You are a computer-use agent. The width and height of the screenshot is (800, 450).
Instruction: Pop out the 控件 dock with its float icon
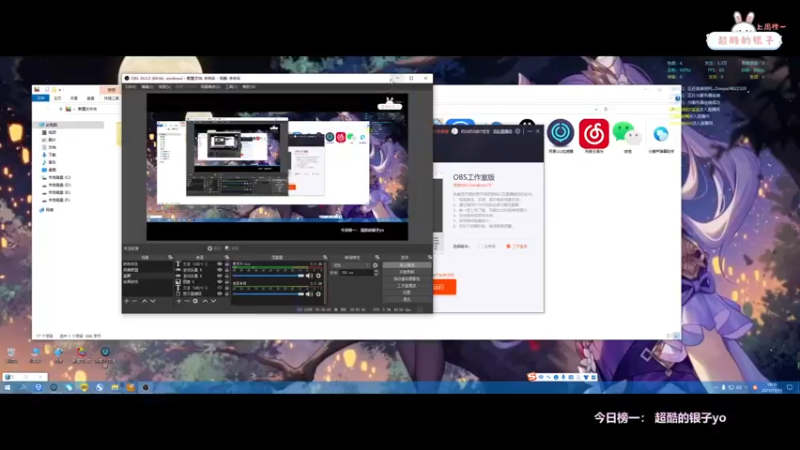(429, 257)
